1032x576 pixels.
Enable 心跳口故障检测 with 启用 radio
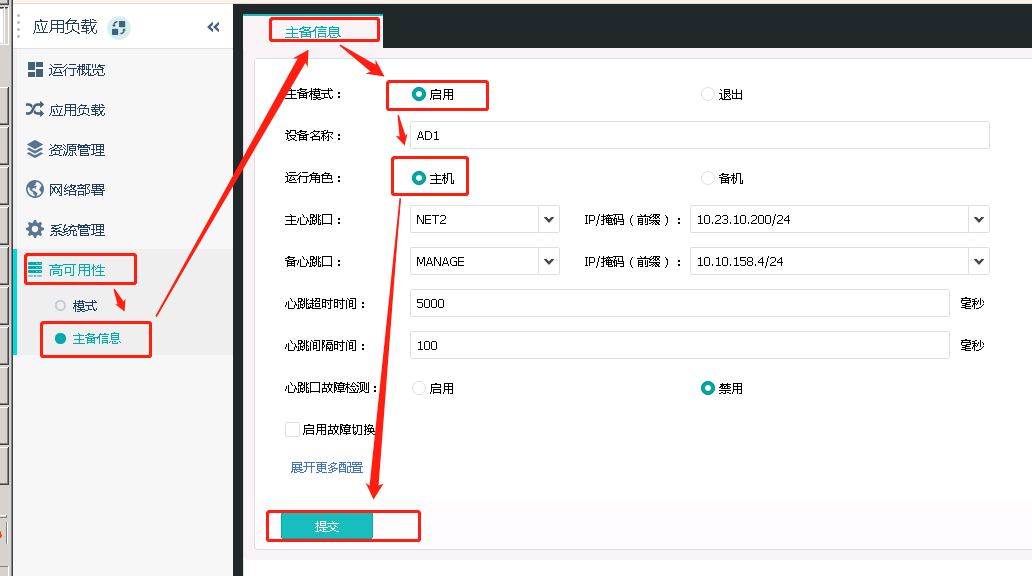click(x=419, y=388)
